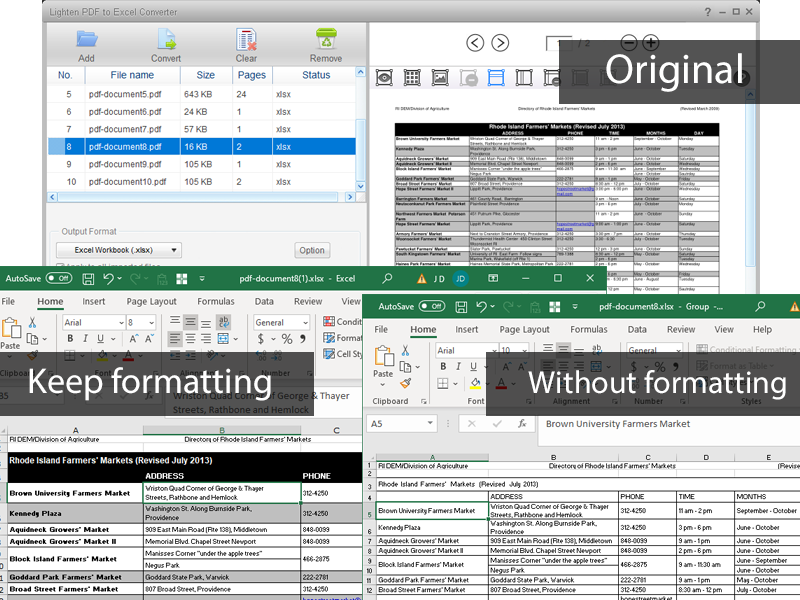Click Cut scissors in the pdf-document8(1).xlsx ribbon
The image size is (800, 600).
pos(33,322)
